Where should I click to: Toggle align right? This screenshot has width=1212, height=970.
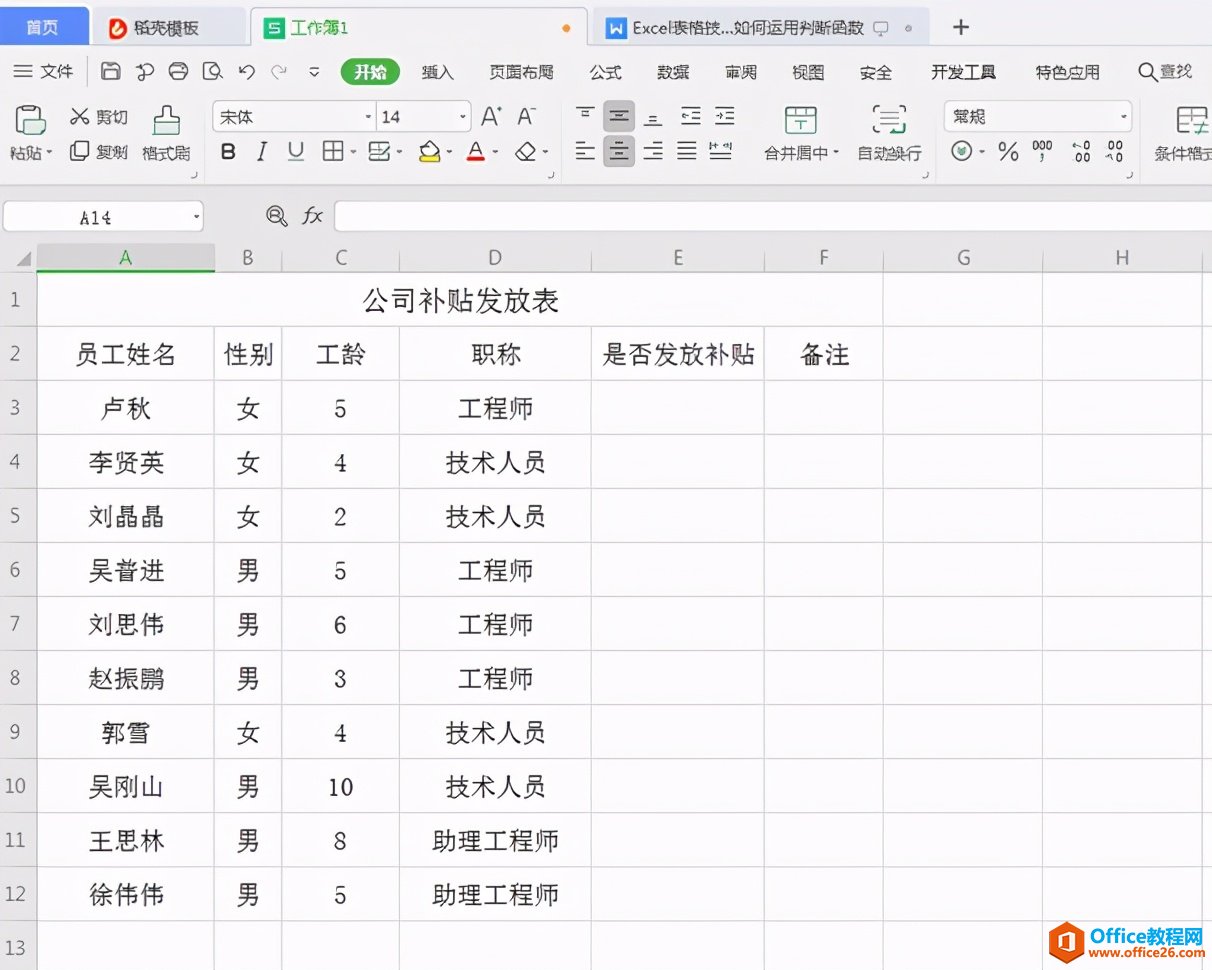tap(653, 152)
